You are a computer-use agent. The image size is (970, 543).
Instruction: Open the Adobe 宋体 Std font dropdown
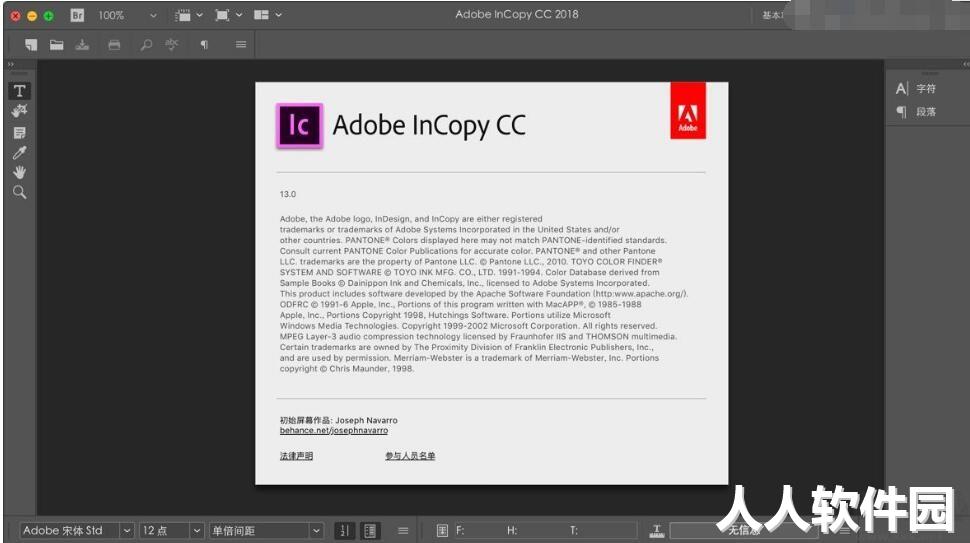pos(126,531)
